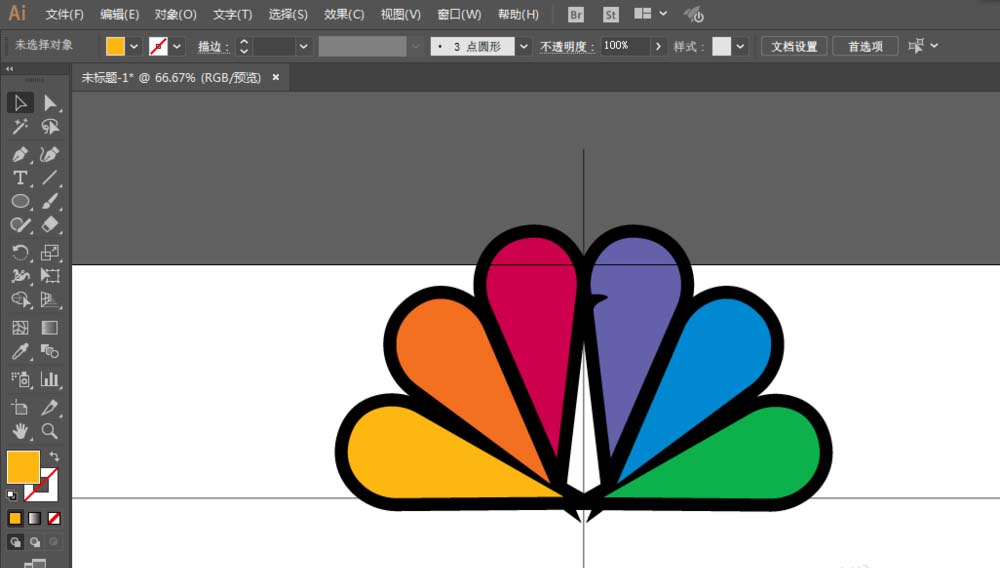
Task: Select the Curvature tool
Action: pos(50,154)
